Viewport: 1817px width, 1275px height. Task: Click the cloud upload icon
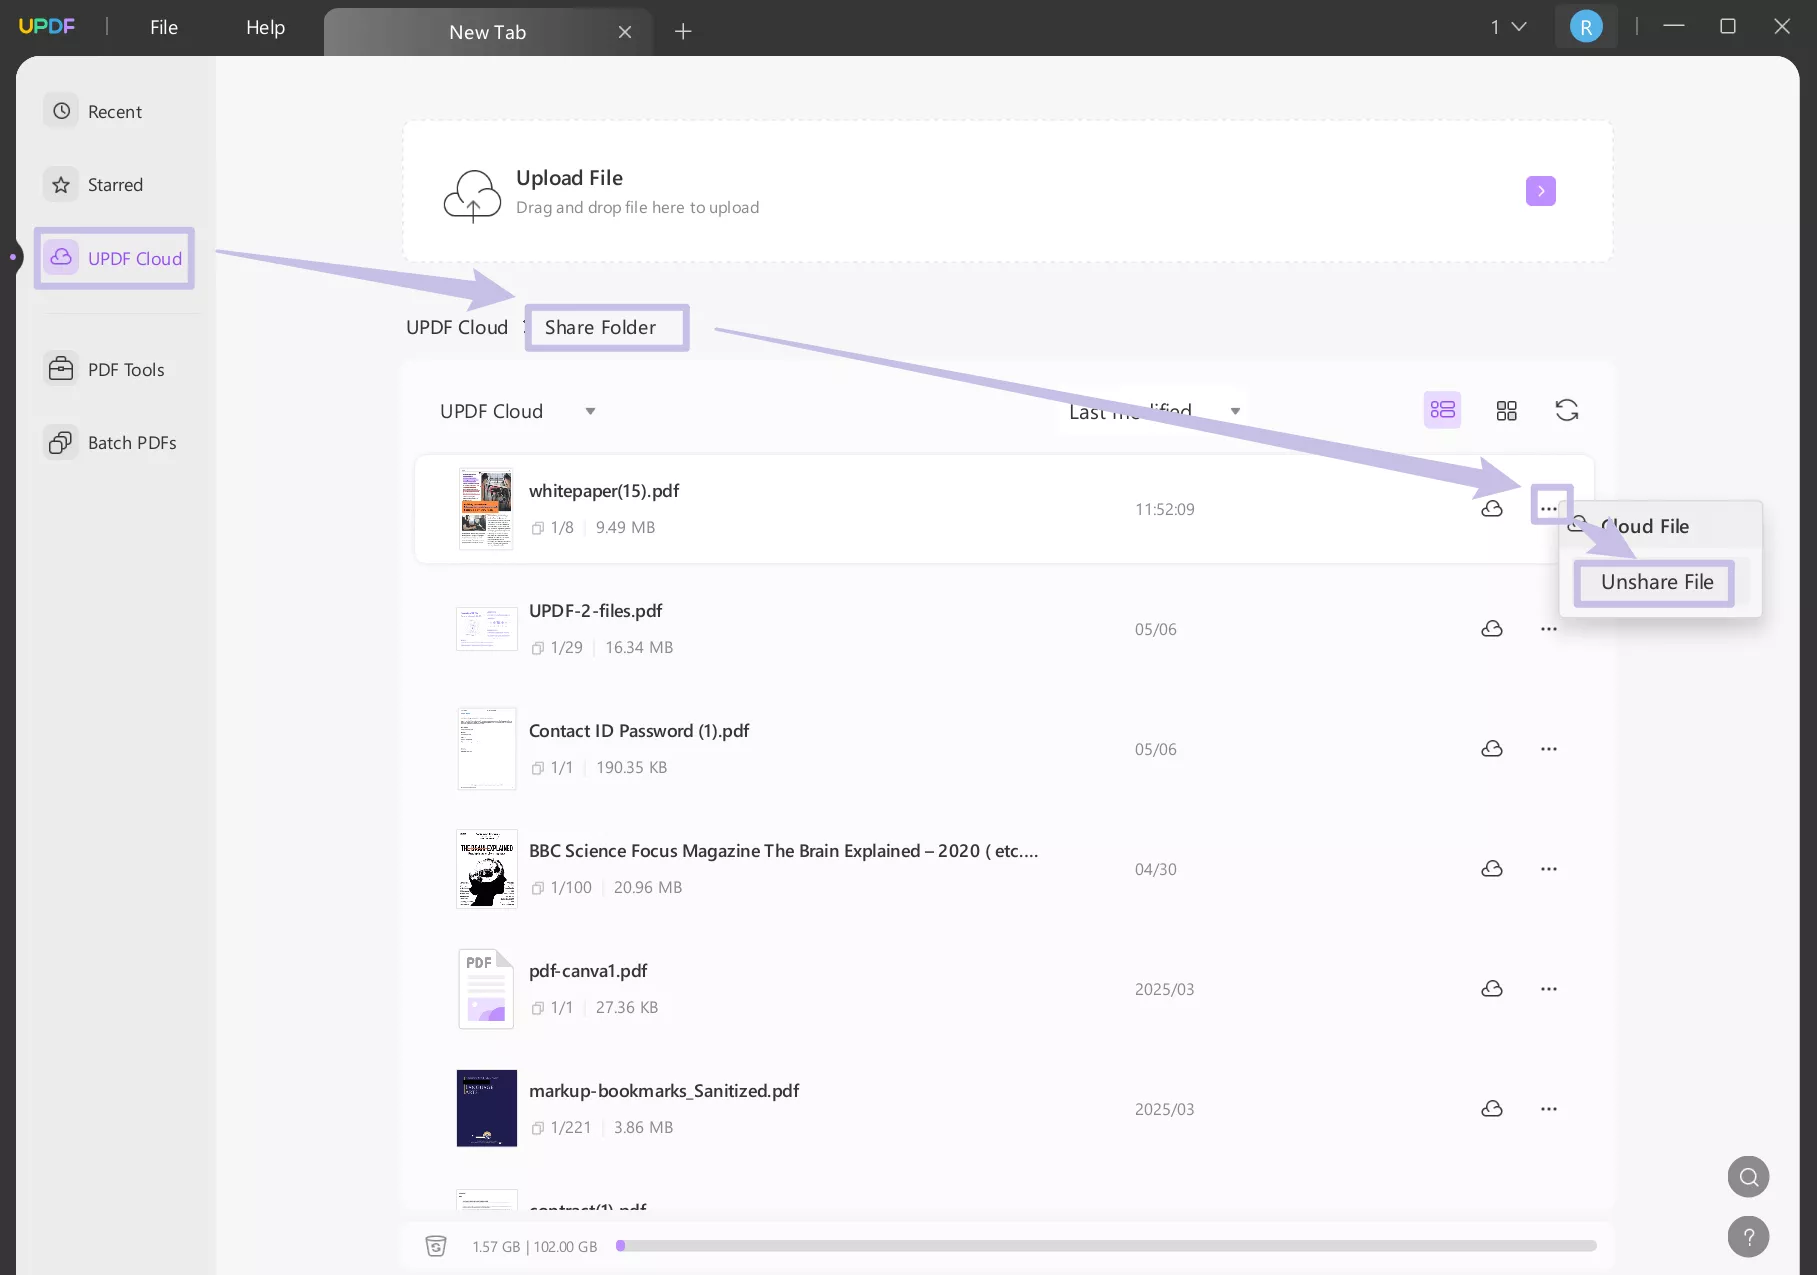point(472,195)
